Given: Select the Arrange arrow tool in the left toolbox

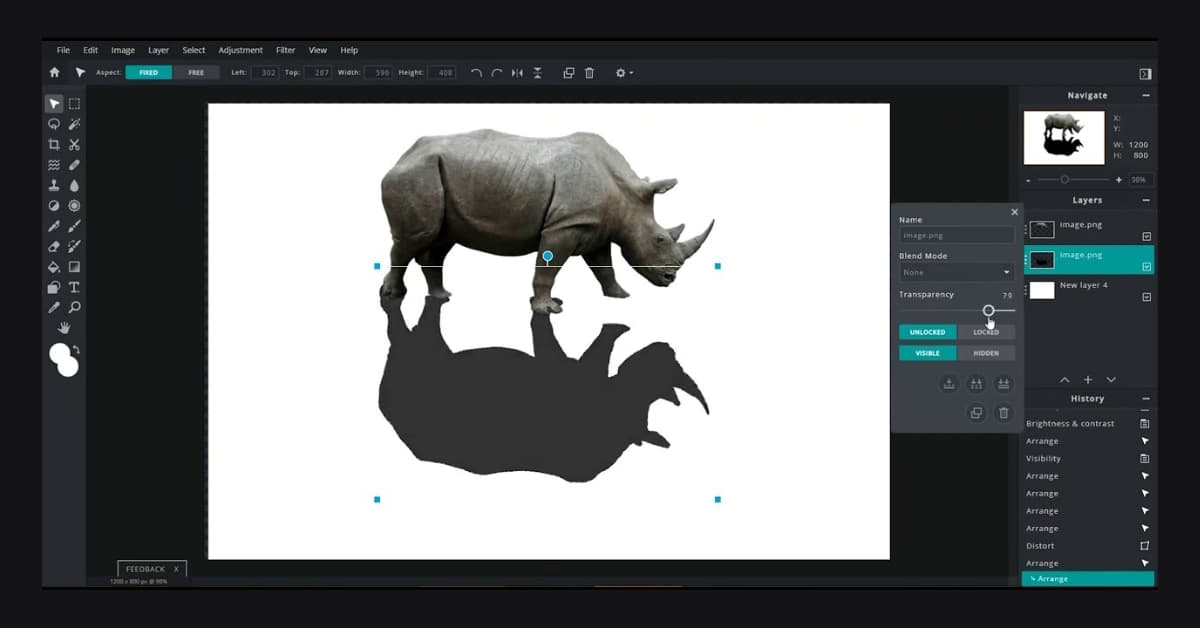Looking at the screenshot, I should pos(54,104).
